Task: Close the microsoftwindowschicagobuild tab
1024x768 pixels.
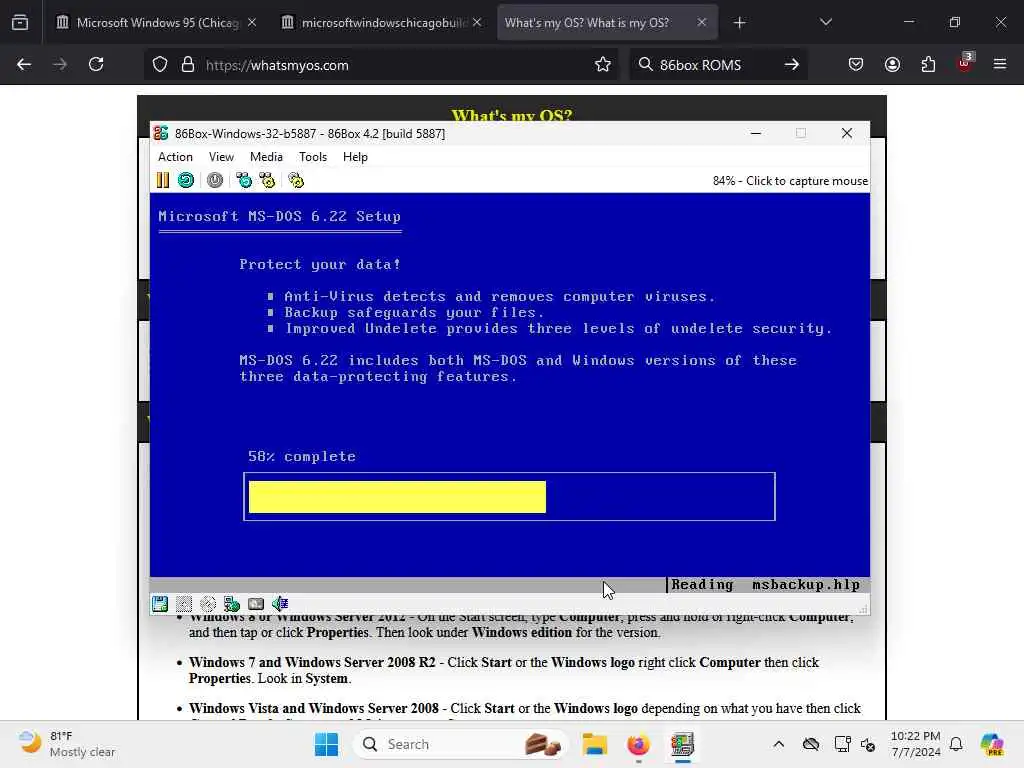Action: (477, 22)
